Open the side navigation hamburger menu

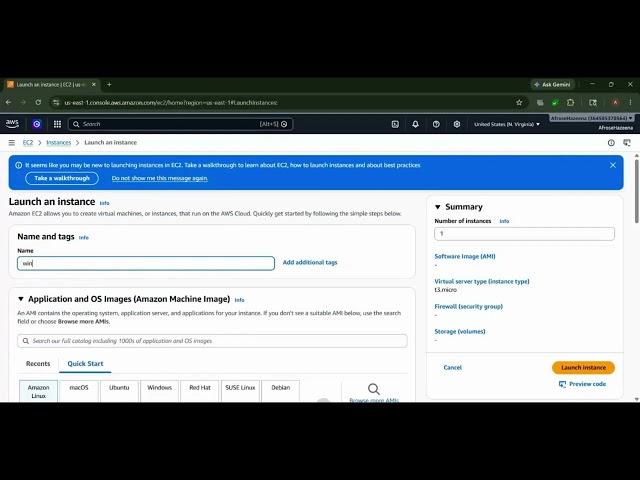[x=12, y=142]
